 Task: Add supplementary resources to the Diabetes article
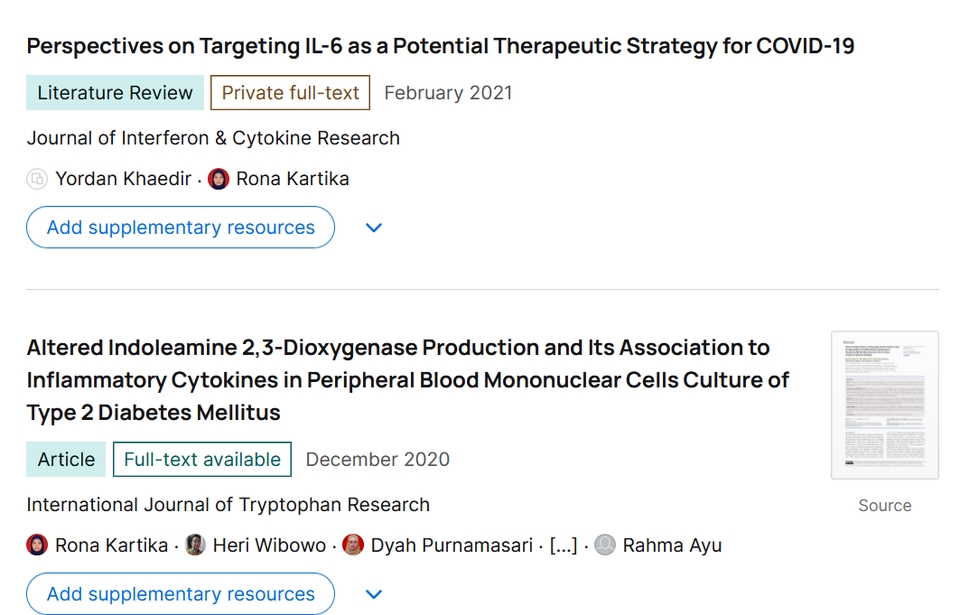coord(180,594)
